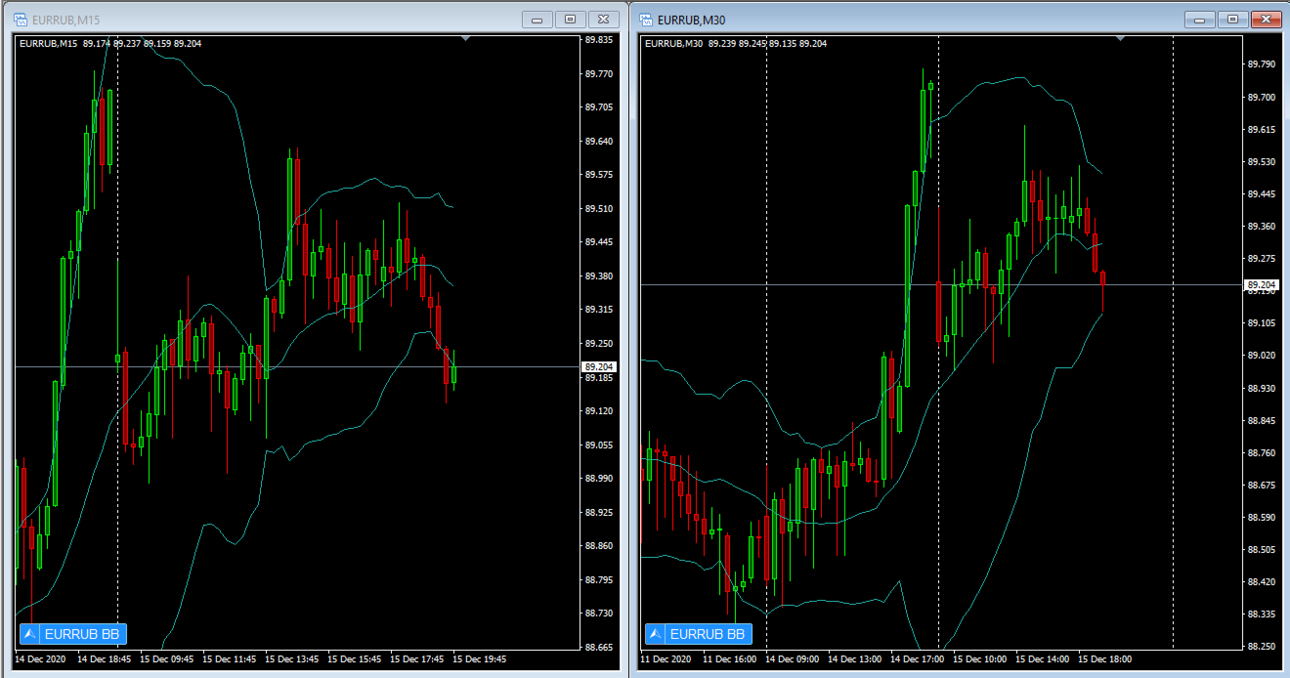This screenshot has width=1290, height=678.
Task: Click the 89.055 price label in M15 scale
Action: click(x=598, y=445)
